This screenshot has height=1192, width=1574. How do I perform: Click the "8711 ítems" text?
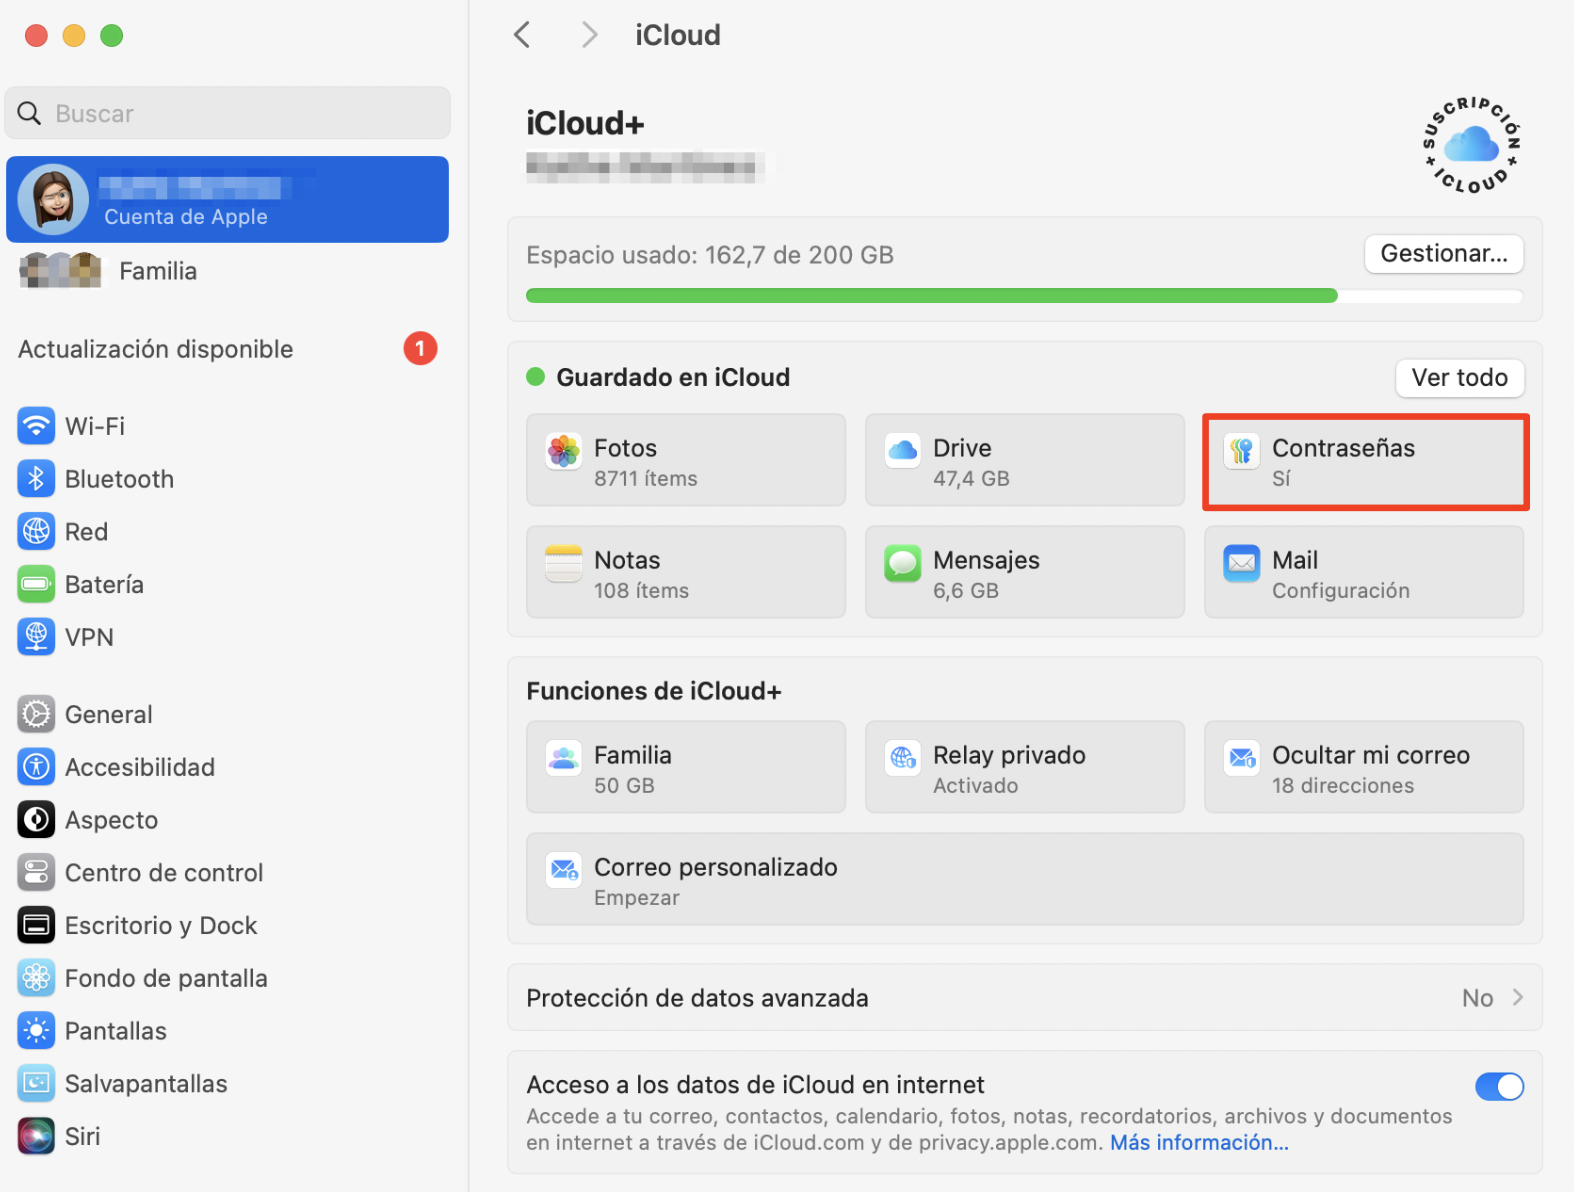click(646, 479)
